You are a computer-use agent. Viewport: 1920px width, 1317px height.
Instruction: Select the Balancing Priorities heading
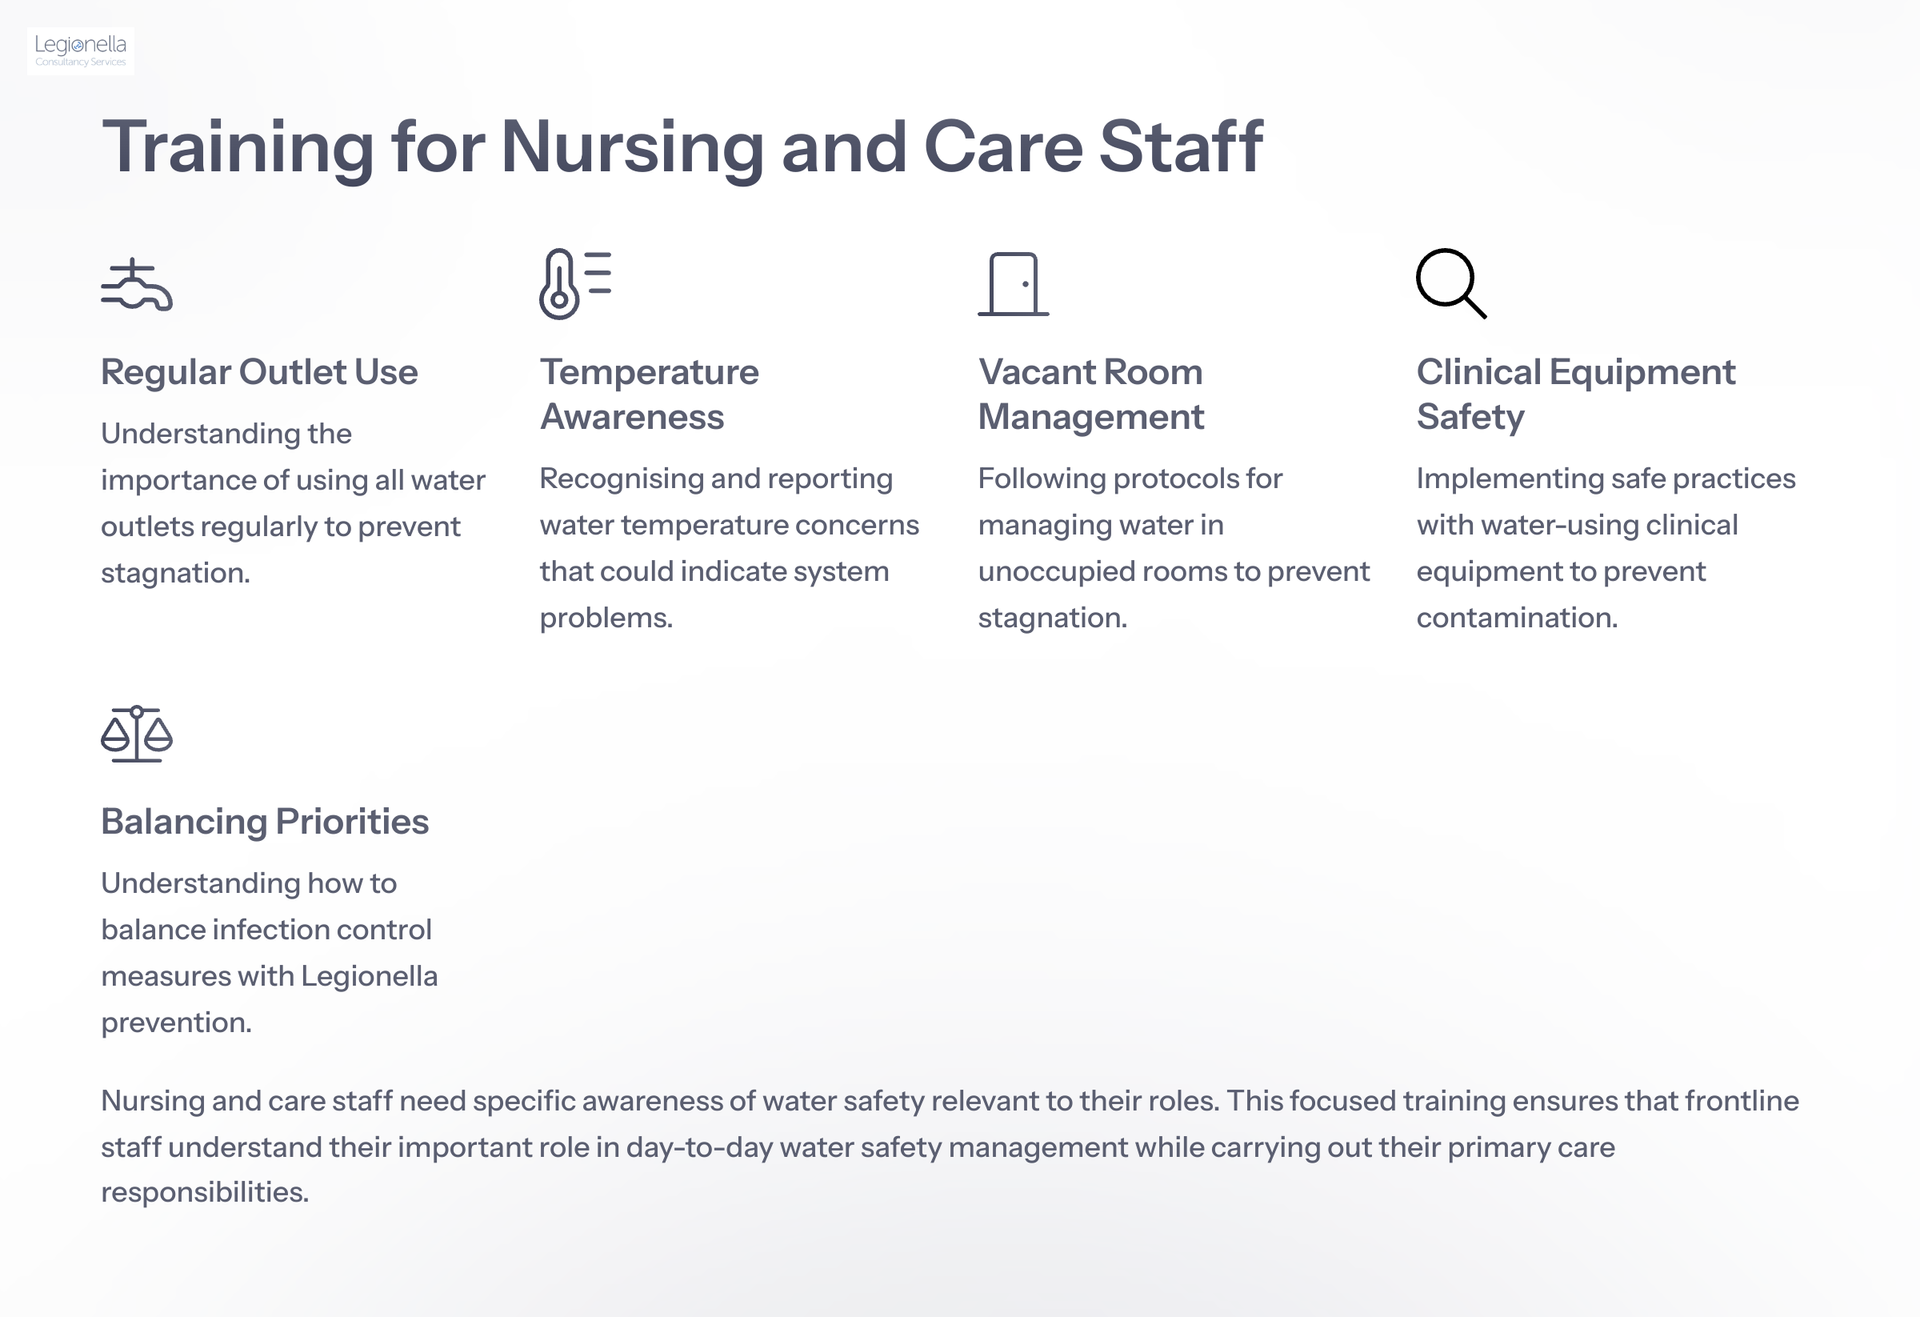click(265, 821)
